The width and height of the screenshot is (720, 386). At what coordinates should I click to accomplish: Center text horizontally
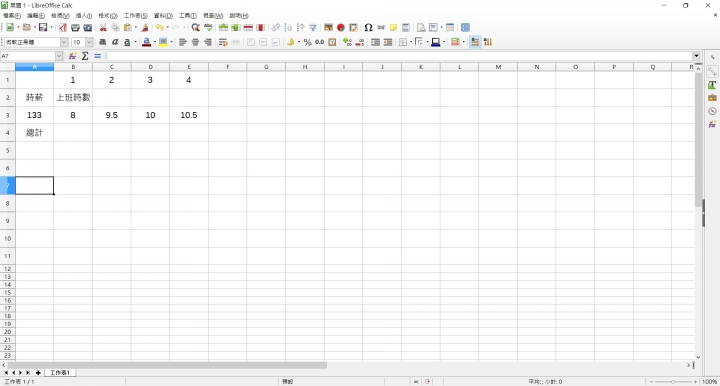click(195, 42)
